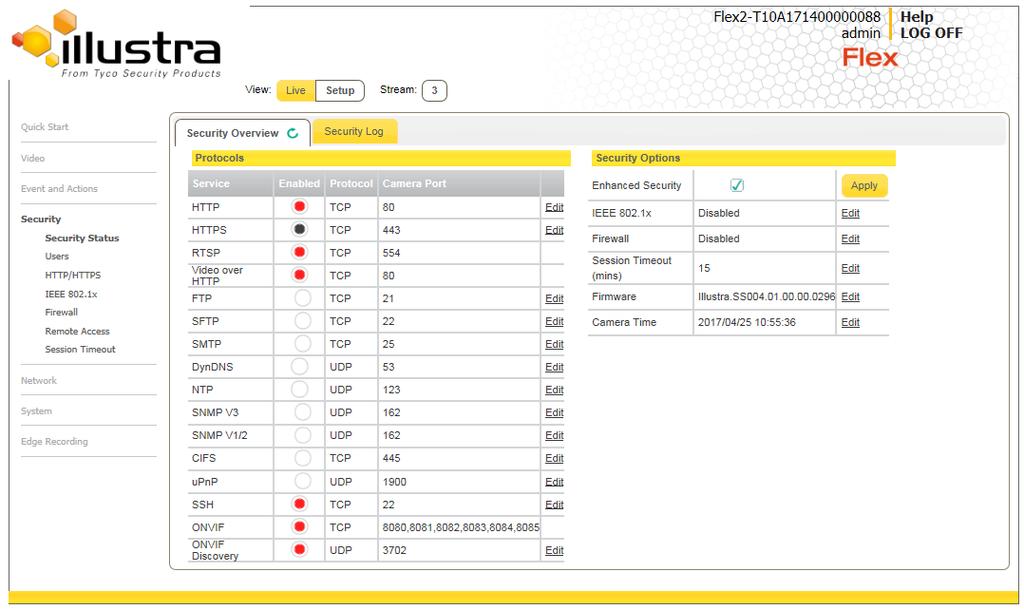Toggle the Video over HTTP enabled indicator
This screenshot has width=1024, height=610.
coord(300,275)
